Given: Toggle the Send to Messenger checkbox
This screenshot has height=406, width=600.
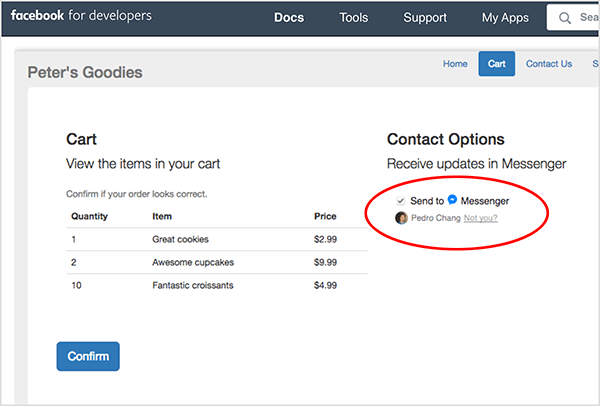Looking at the screenshot, I should coord(401,201).
